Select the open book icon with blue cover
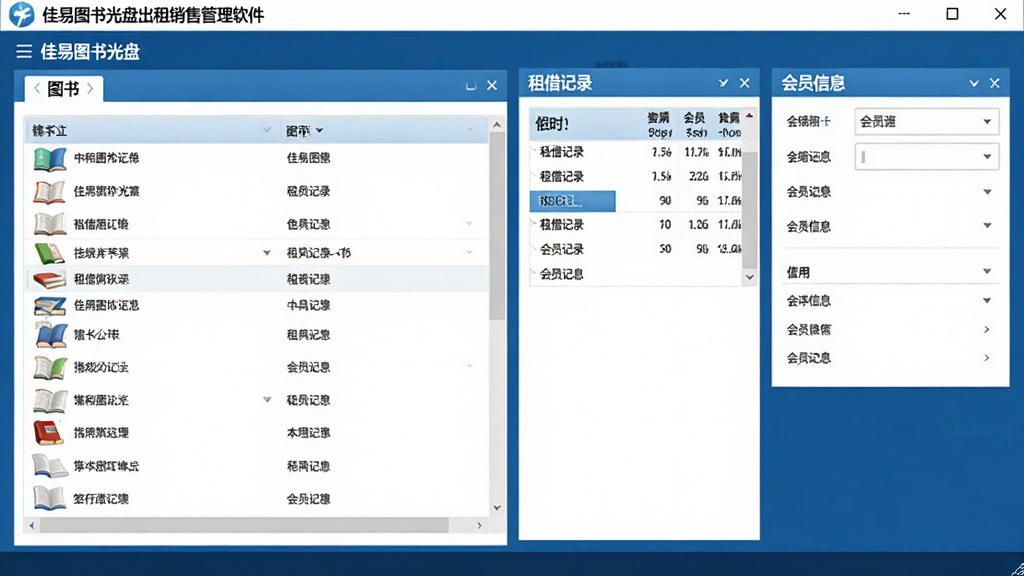The width and height of the screenshot is (1024, 576). [51, 335]
